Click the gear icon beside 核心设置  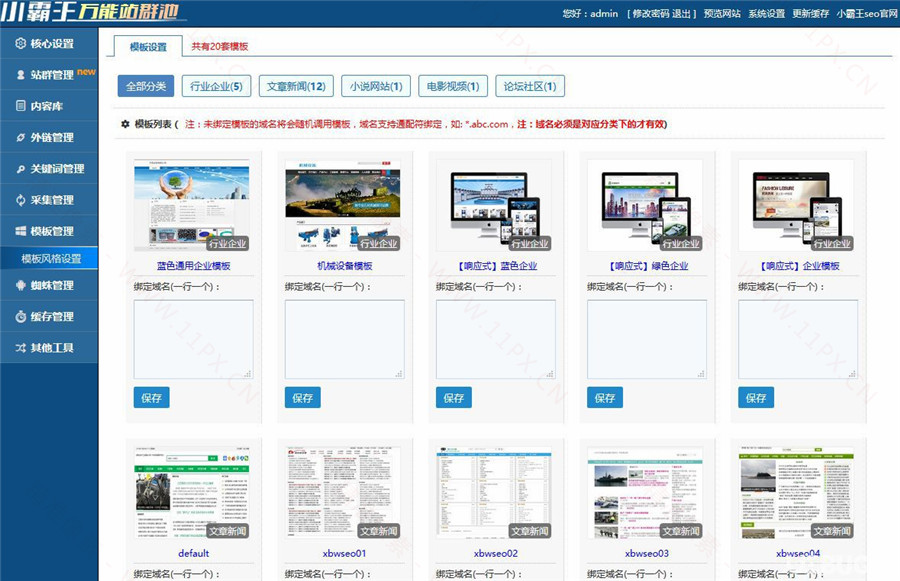(20, 44)
